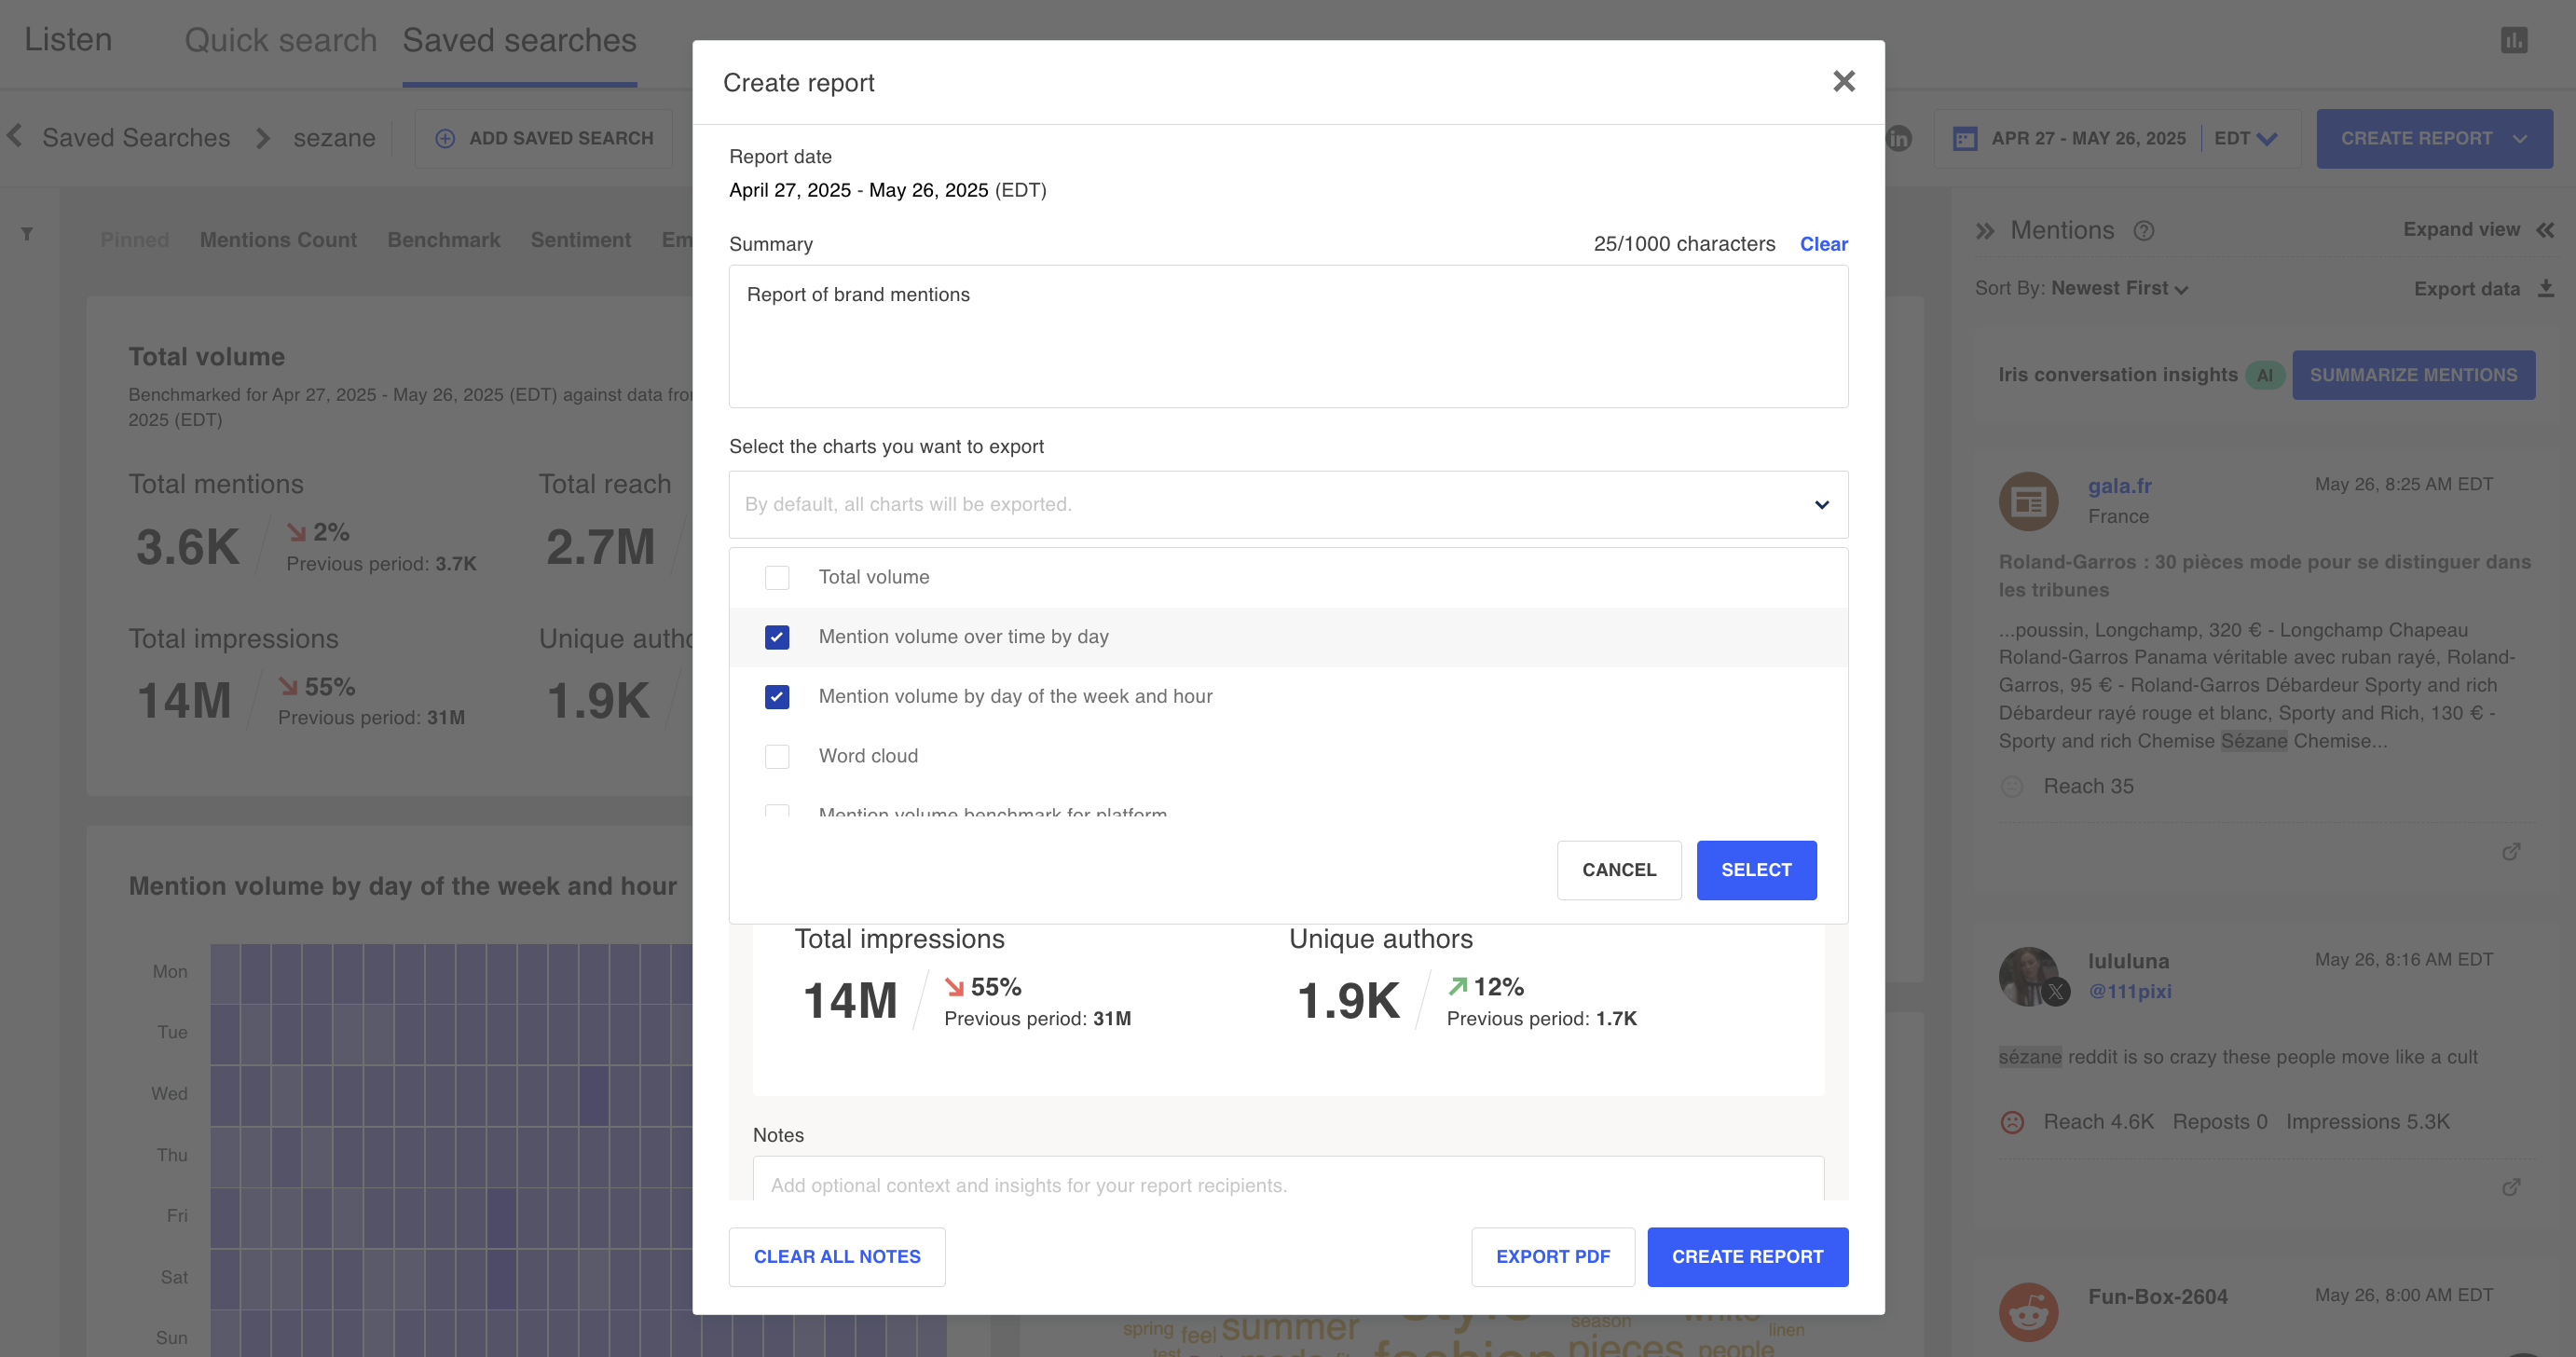This screenshot has width=2576, height=1357.
Task: Open gala.fr mention external link icon
Action: pos(2510,852)
